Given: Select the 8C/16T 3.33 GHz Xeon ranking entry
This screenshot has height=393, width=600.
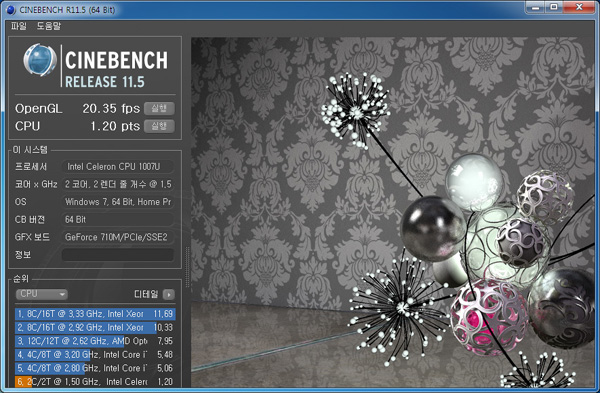Looking at the screenshot, I should tap(95, 314).
